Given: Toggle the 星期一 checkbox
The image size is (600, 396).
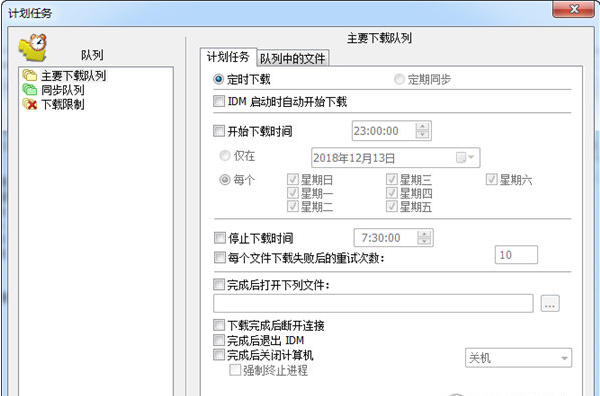Looking at the screenshot, I should tap(293, 193).
